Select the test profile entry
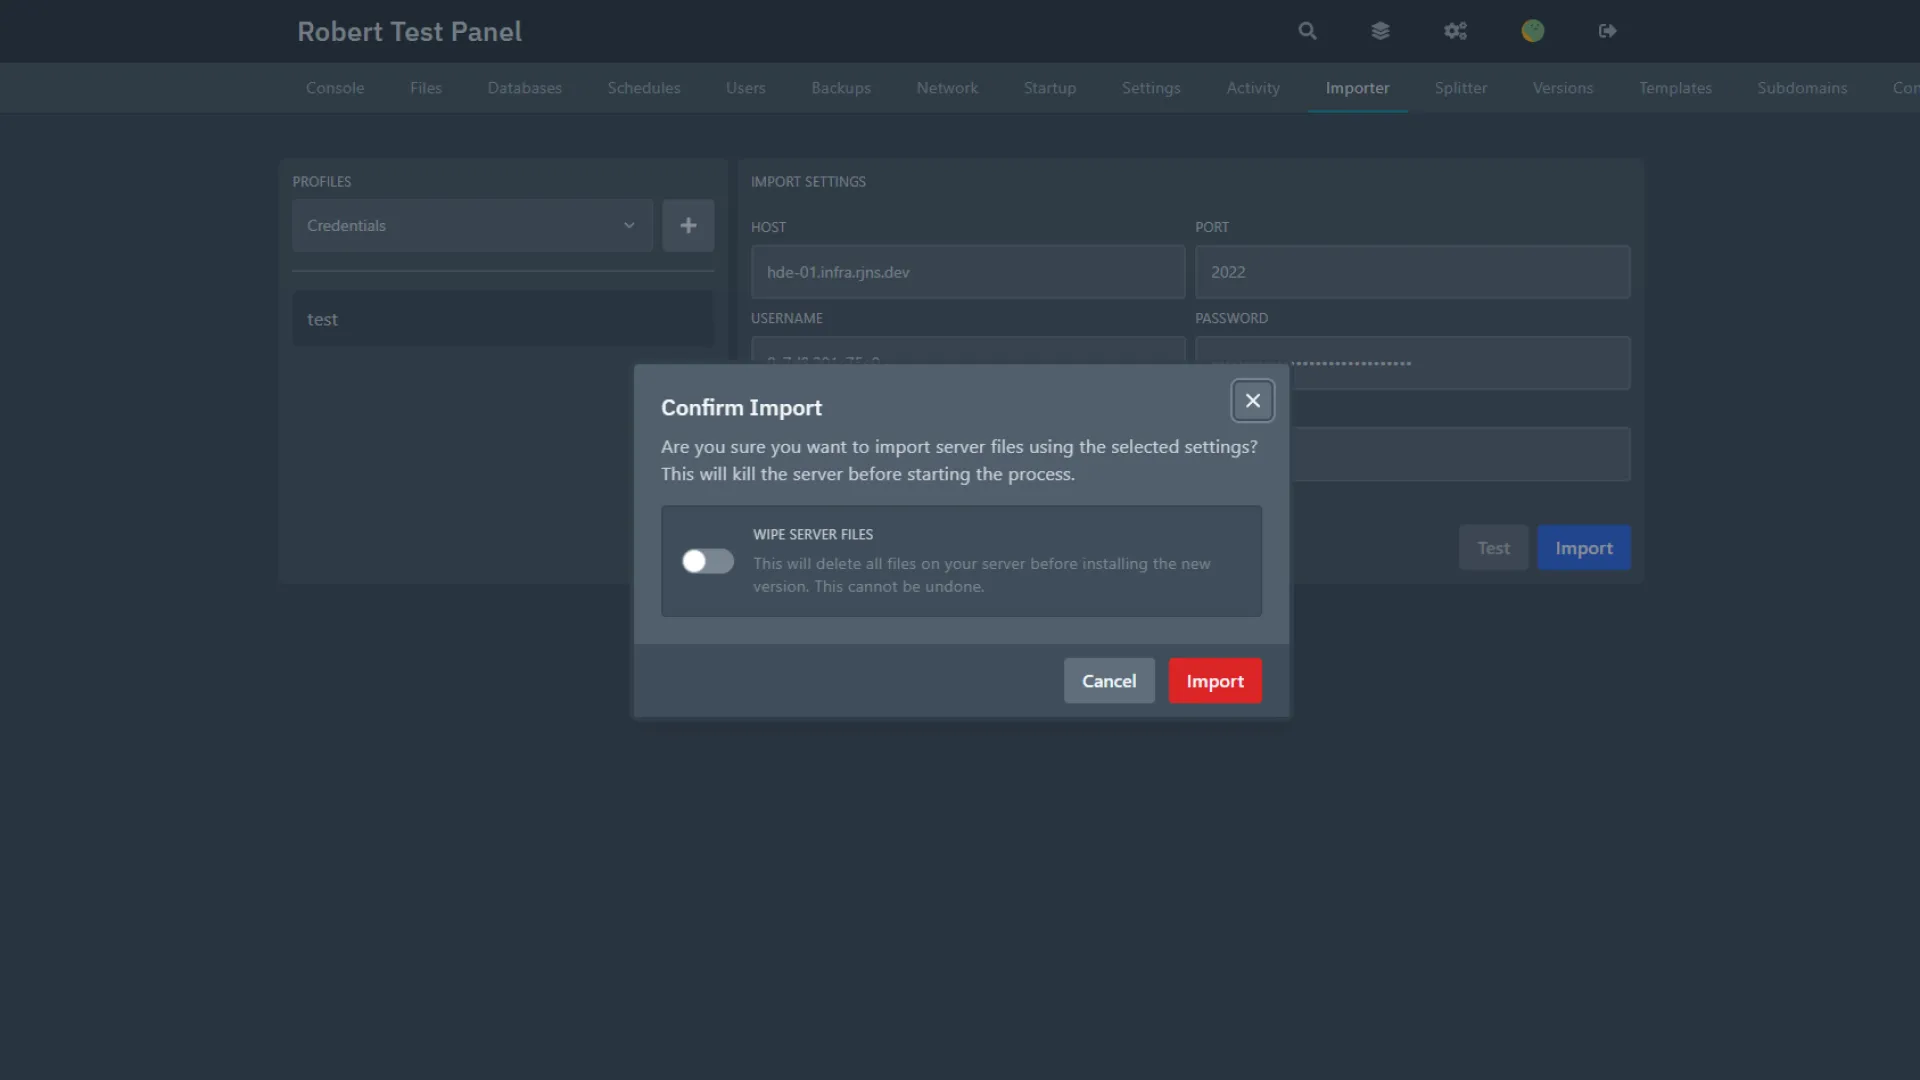 (502, 320)
